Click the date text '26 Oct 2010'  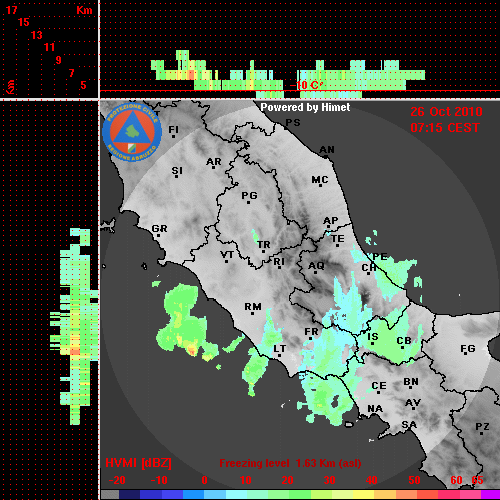click(x=446, y=112)
